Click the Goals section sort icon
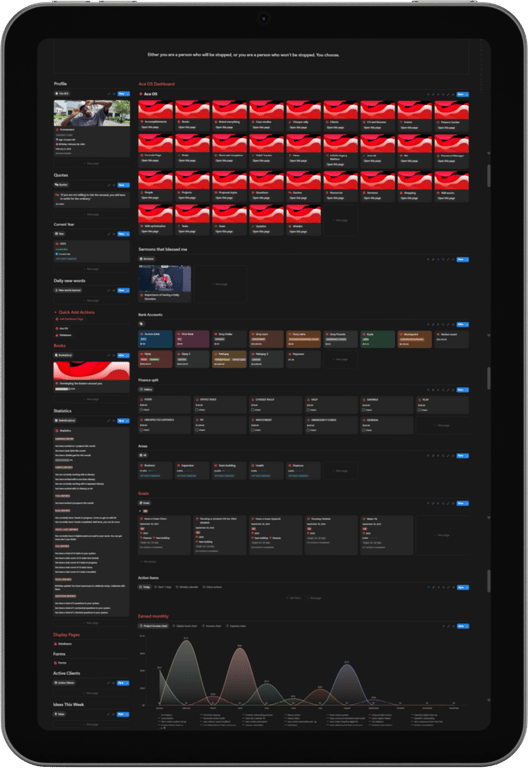The image size is (528, 768). 433,503
